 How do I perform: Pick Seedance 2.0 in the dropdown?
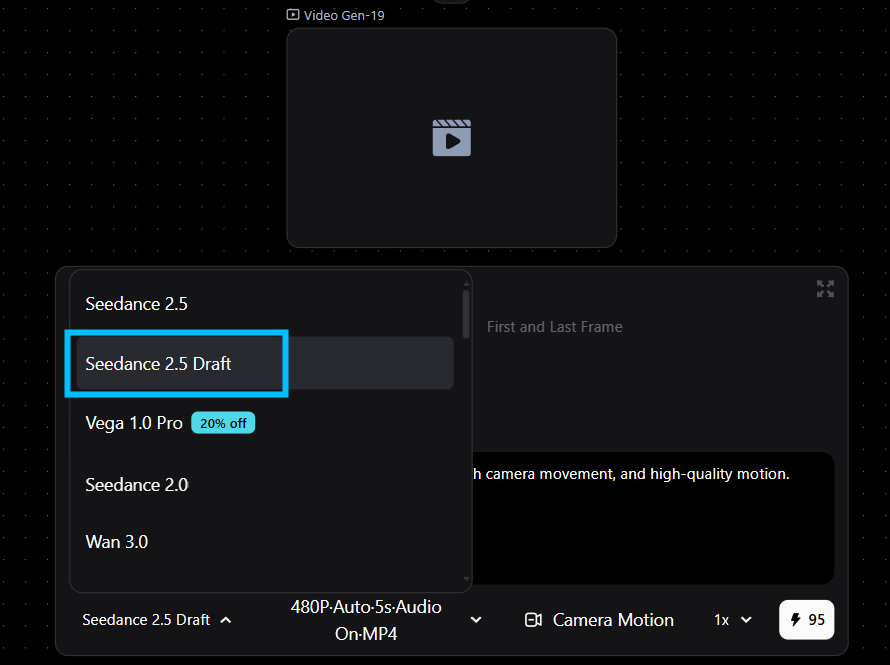pyautogui.click(x=265, y=485)
